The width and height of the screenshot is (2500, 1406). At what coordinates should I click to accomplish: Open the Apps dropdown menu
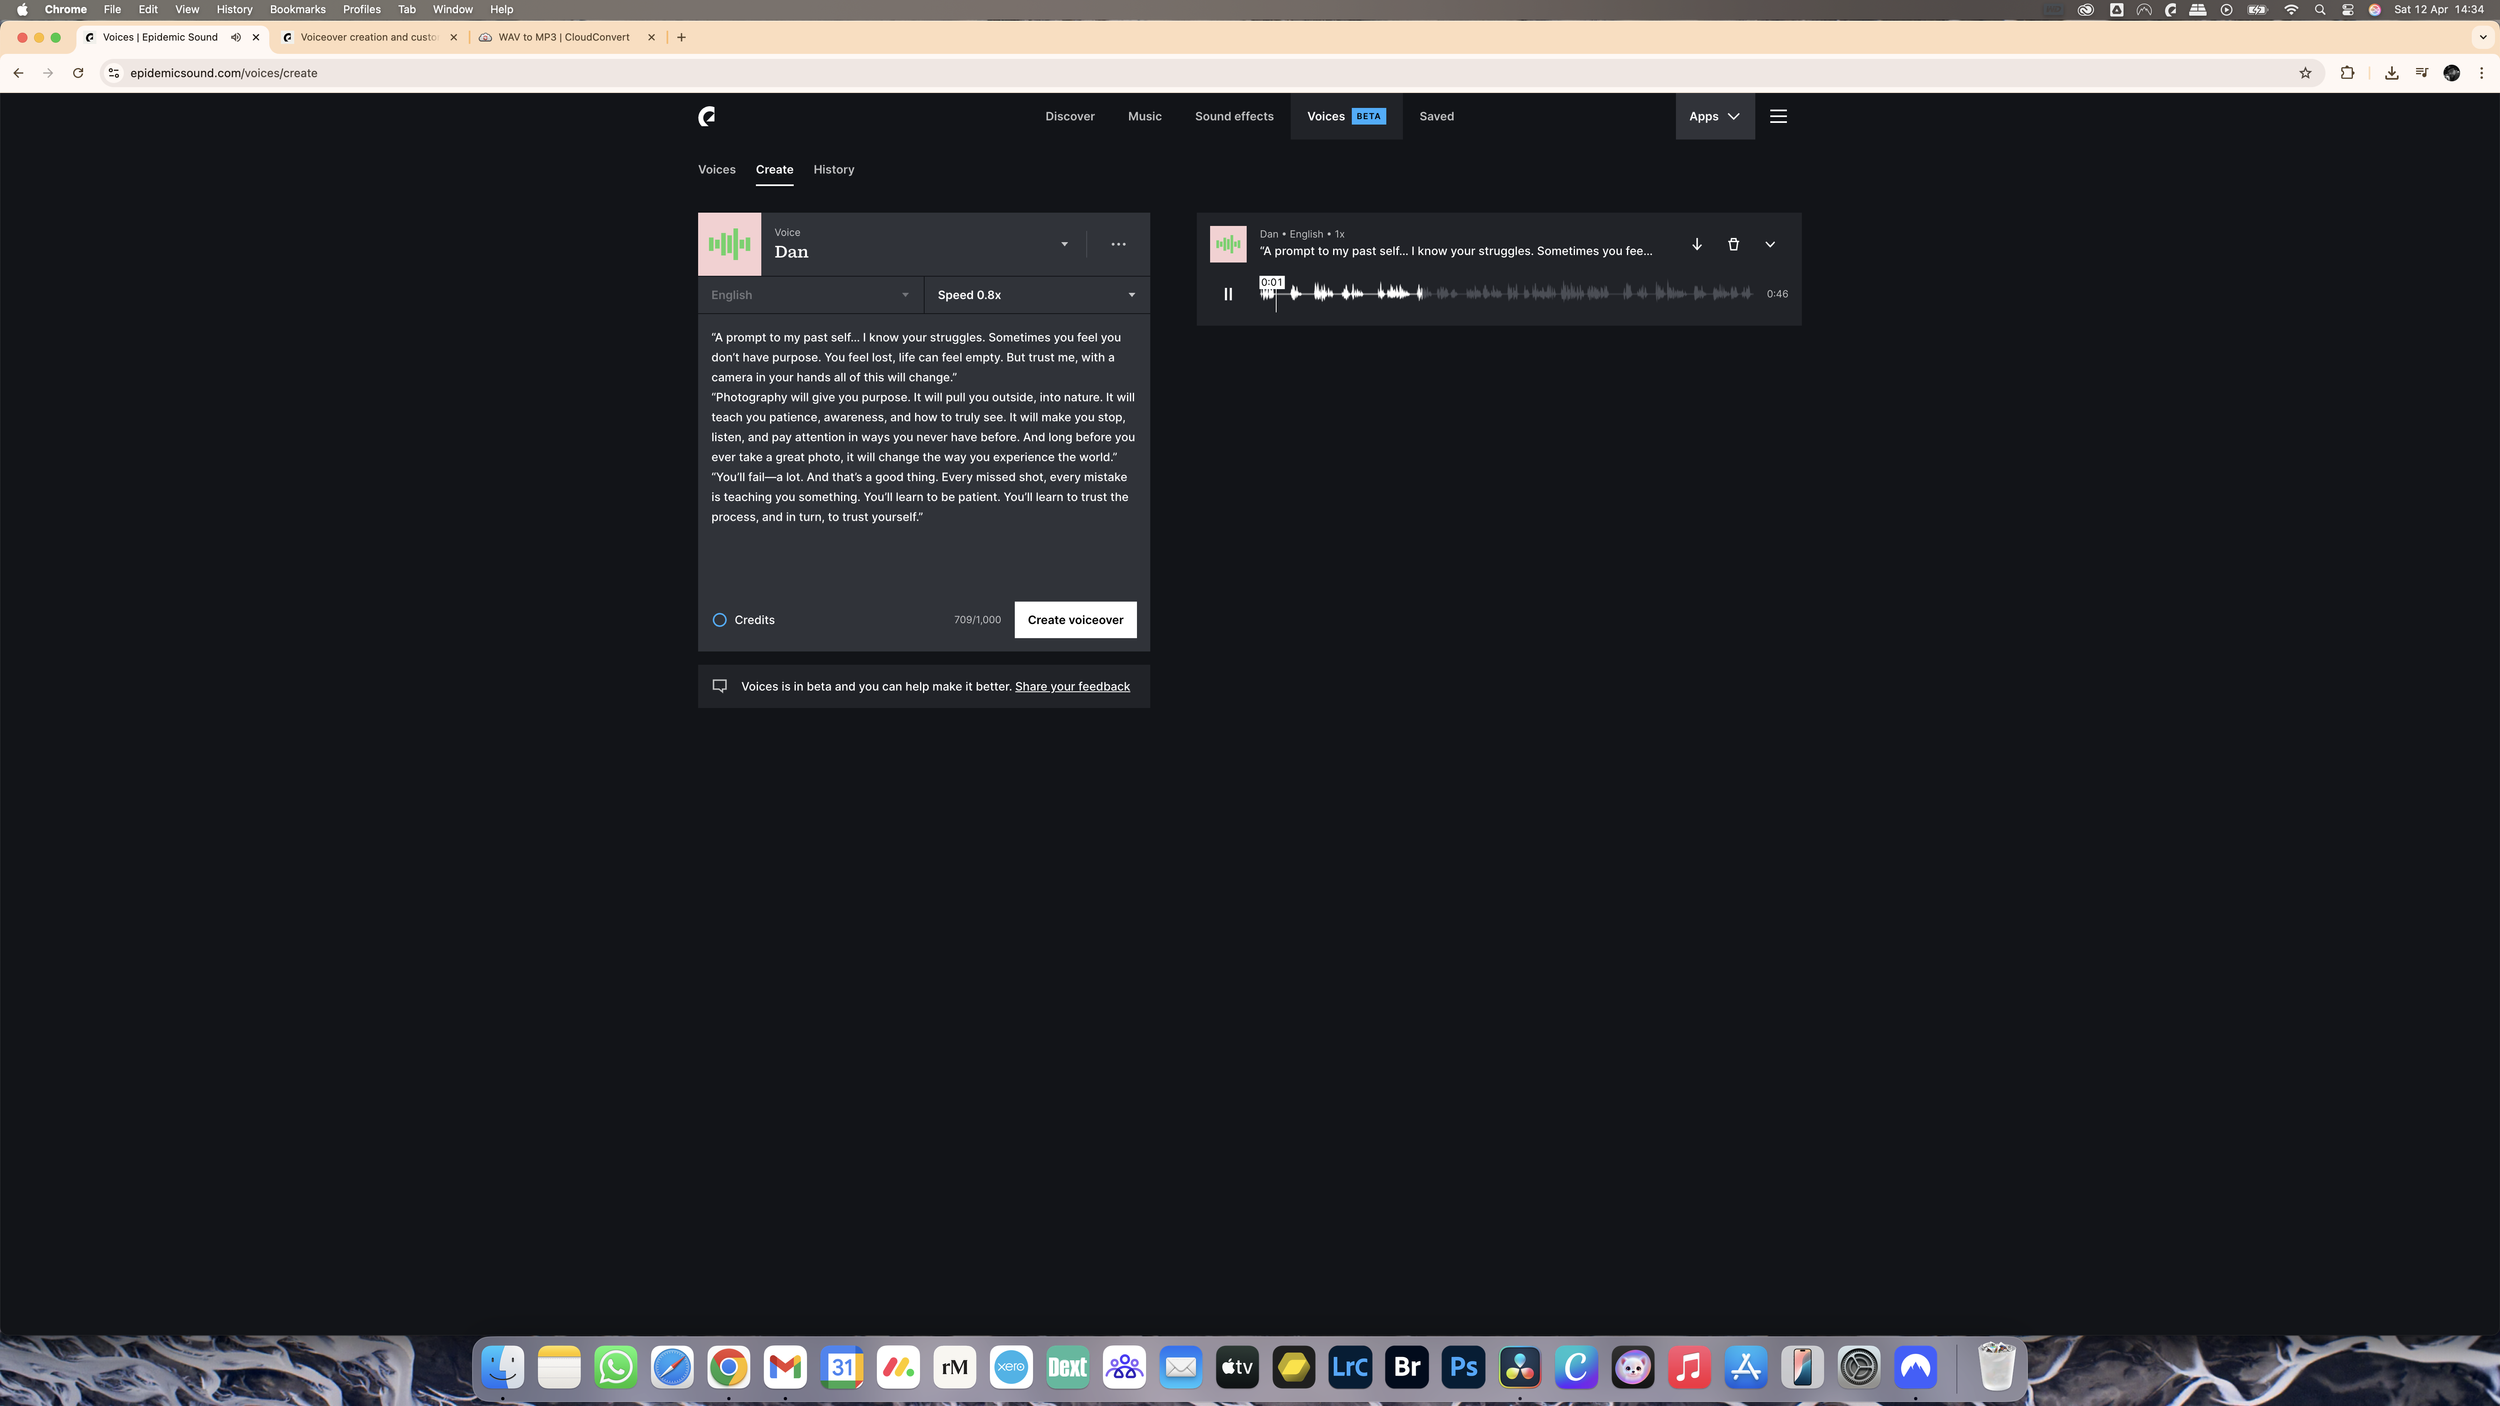click(1714, 117)
